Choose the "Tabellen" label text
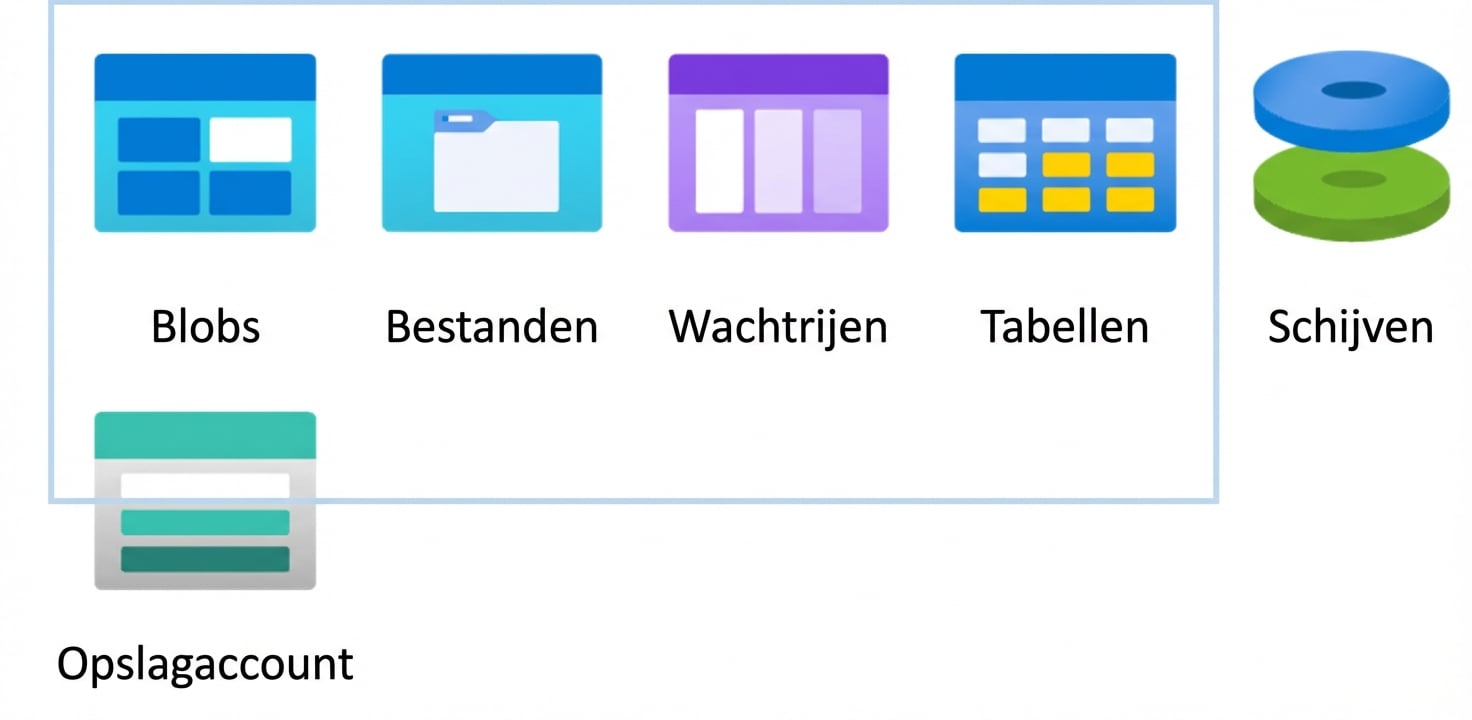The width and height of the screenshot is (1472, 720). 1065,327
